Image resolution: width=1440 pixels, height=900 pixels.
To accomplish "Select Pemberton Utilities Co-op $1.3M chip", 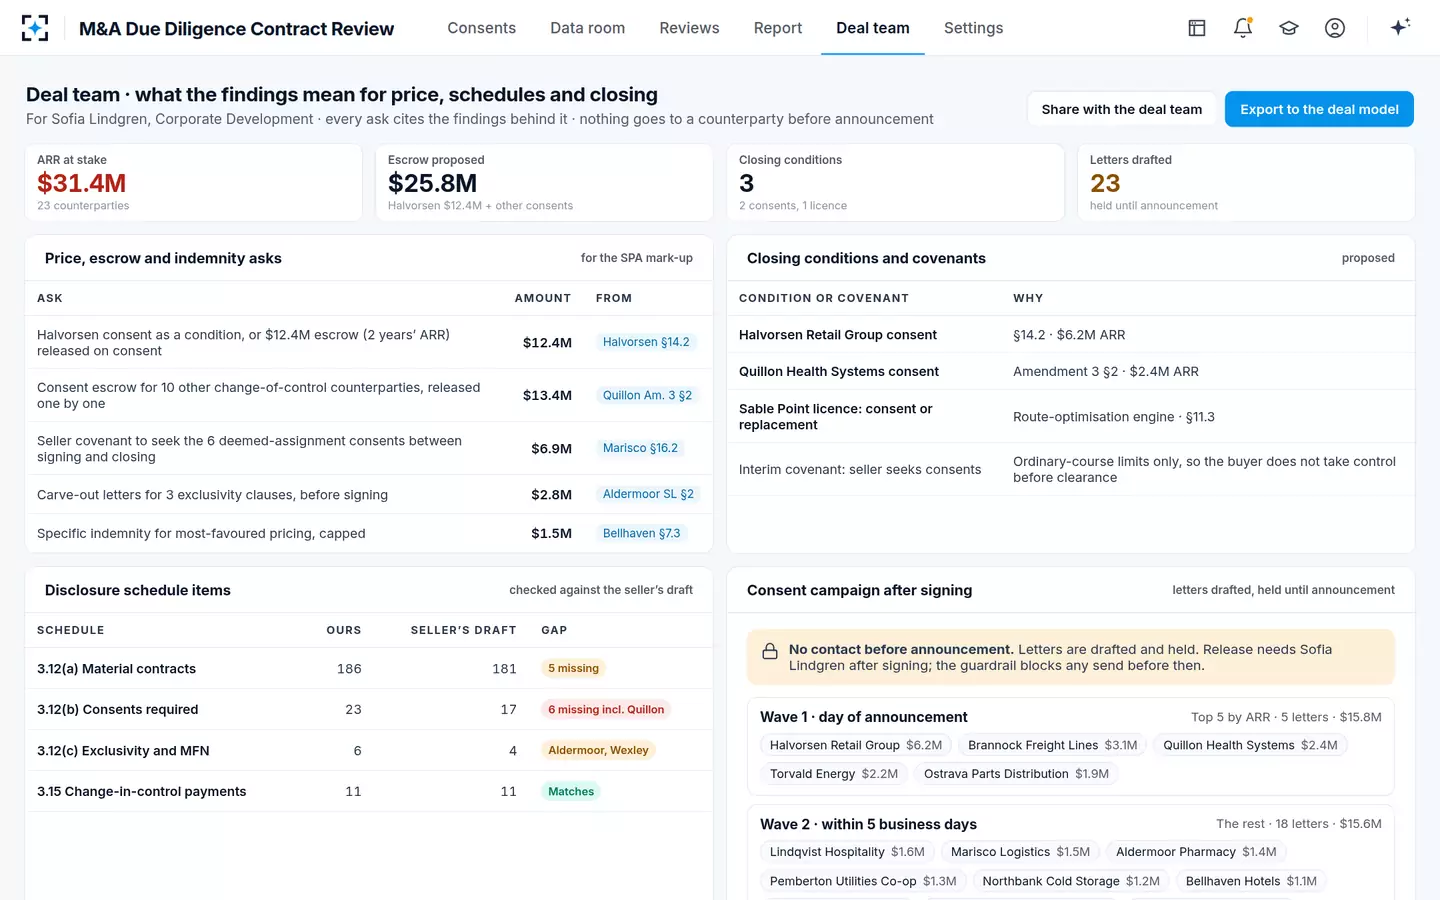I will 863,881.
